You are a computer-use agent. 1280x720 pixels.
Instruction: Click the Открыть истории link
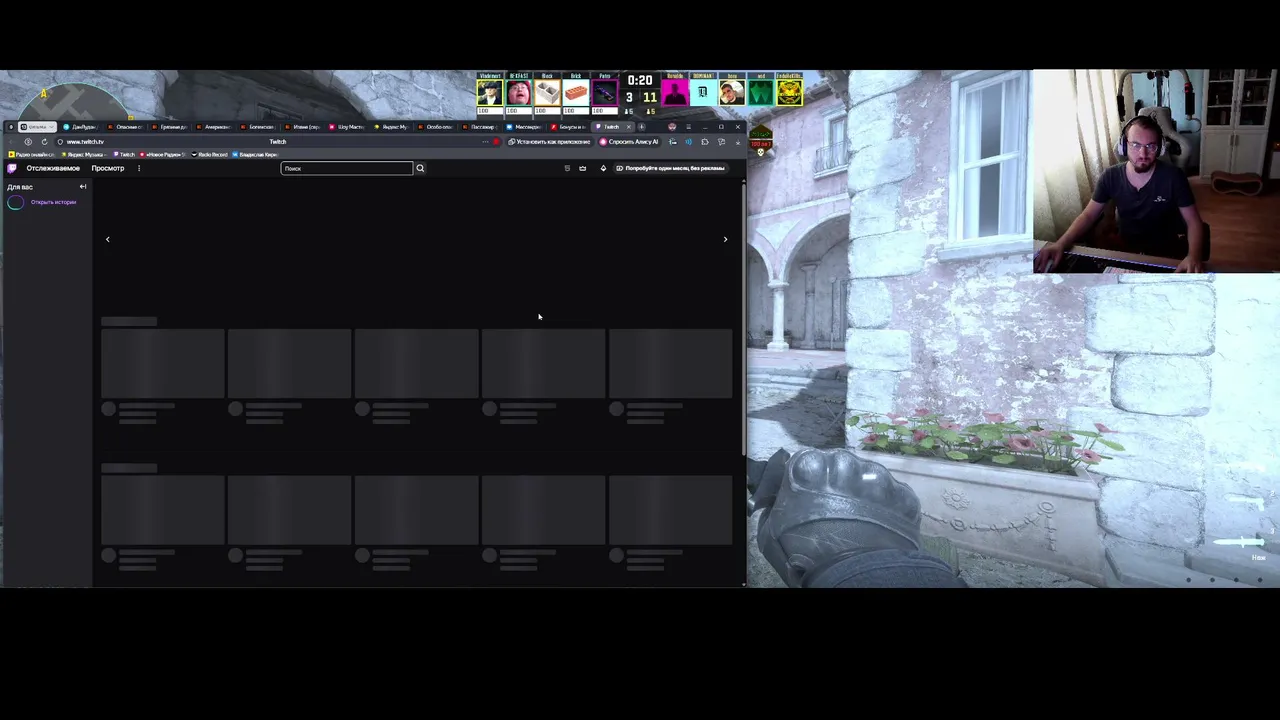[x=53, y=202]
